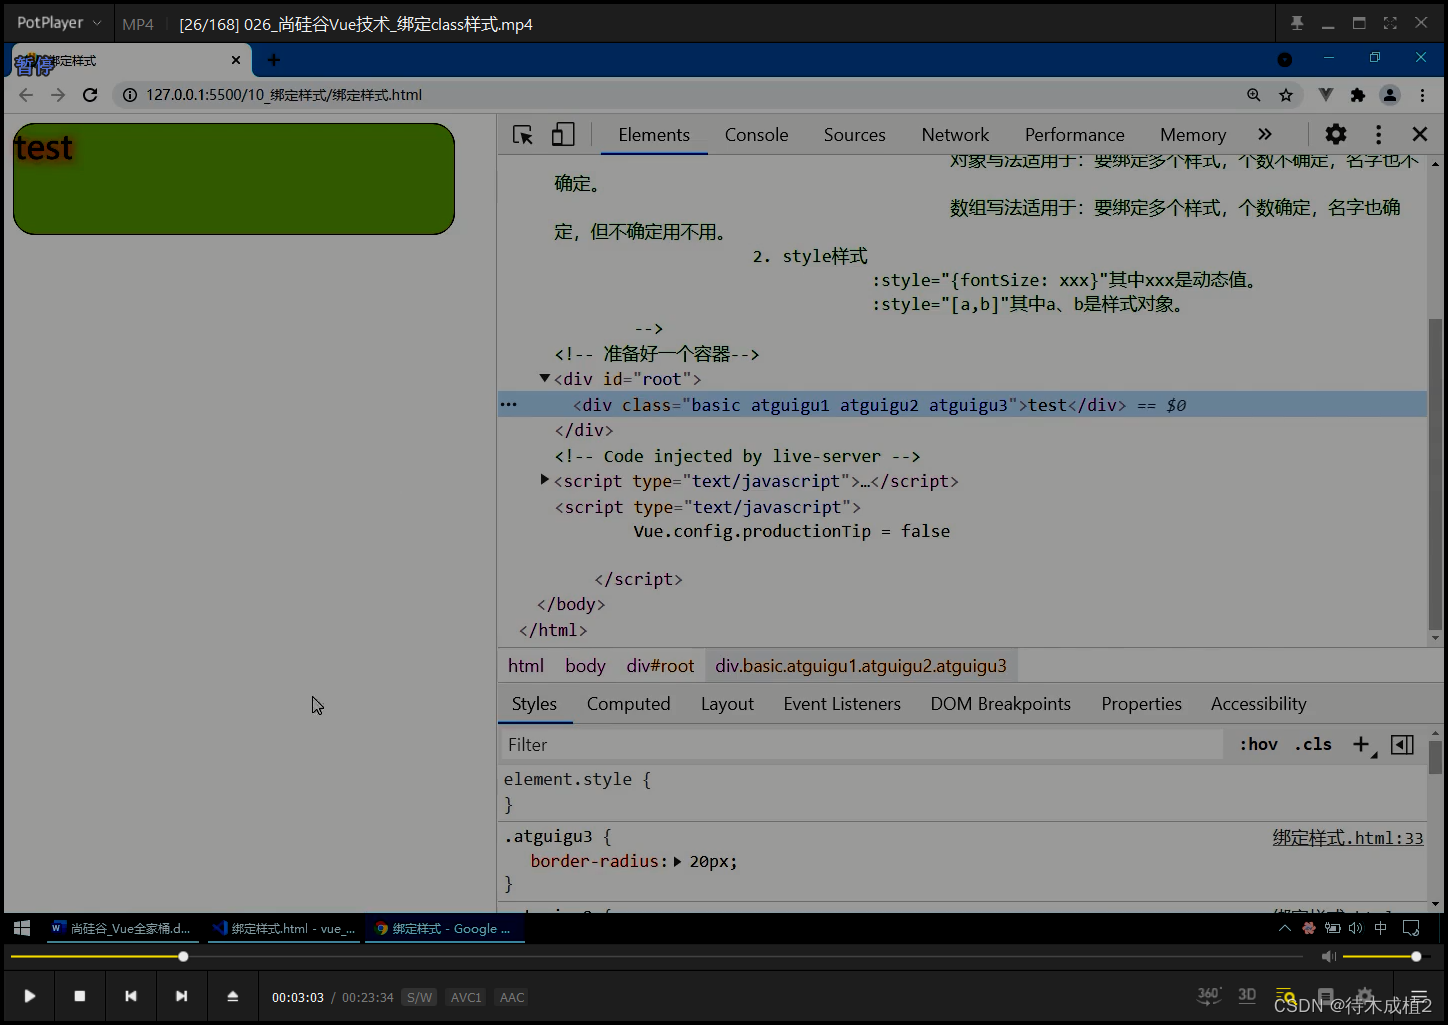Open the Event Listeners tab
Screen dimensions: 1448x1025
tap(842, 704)
